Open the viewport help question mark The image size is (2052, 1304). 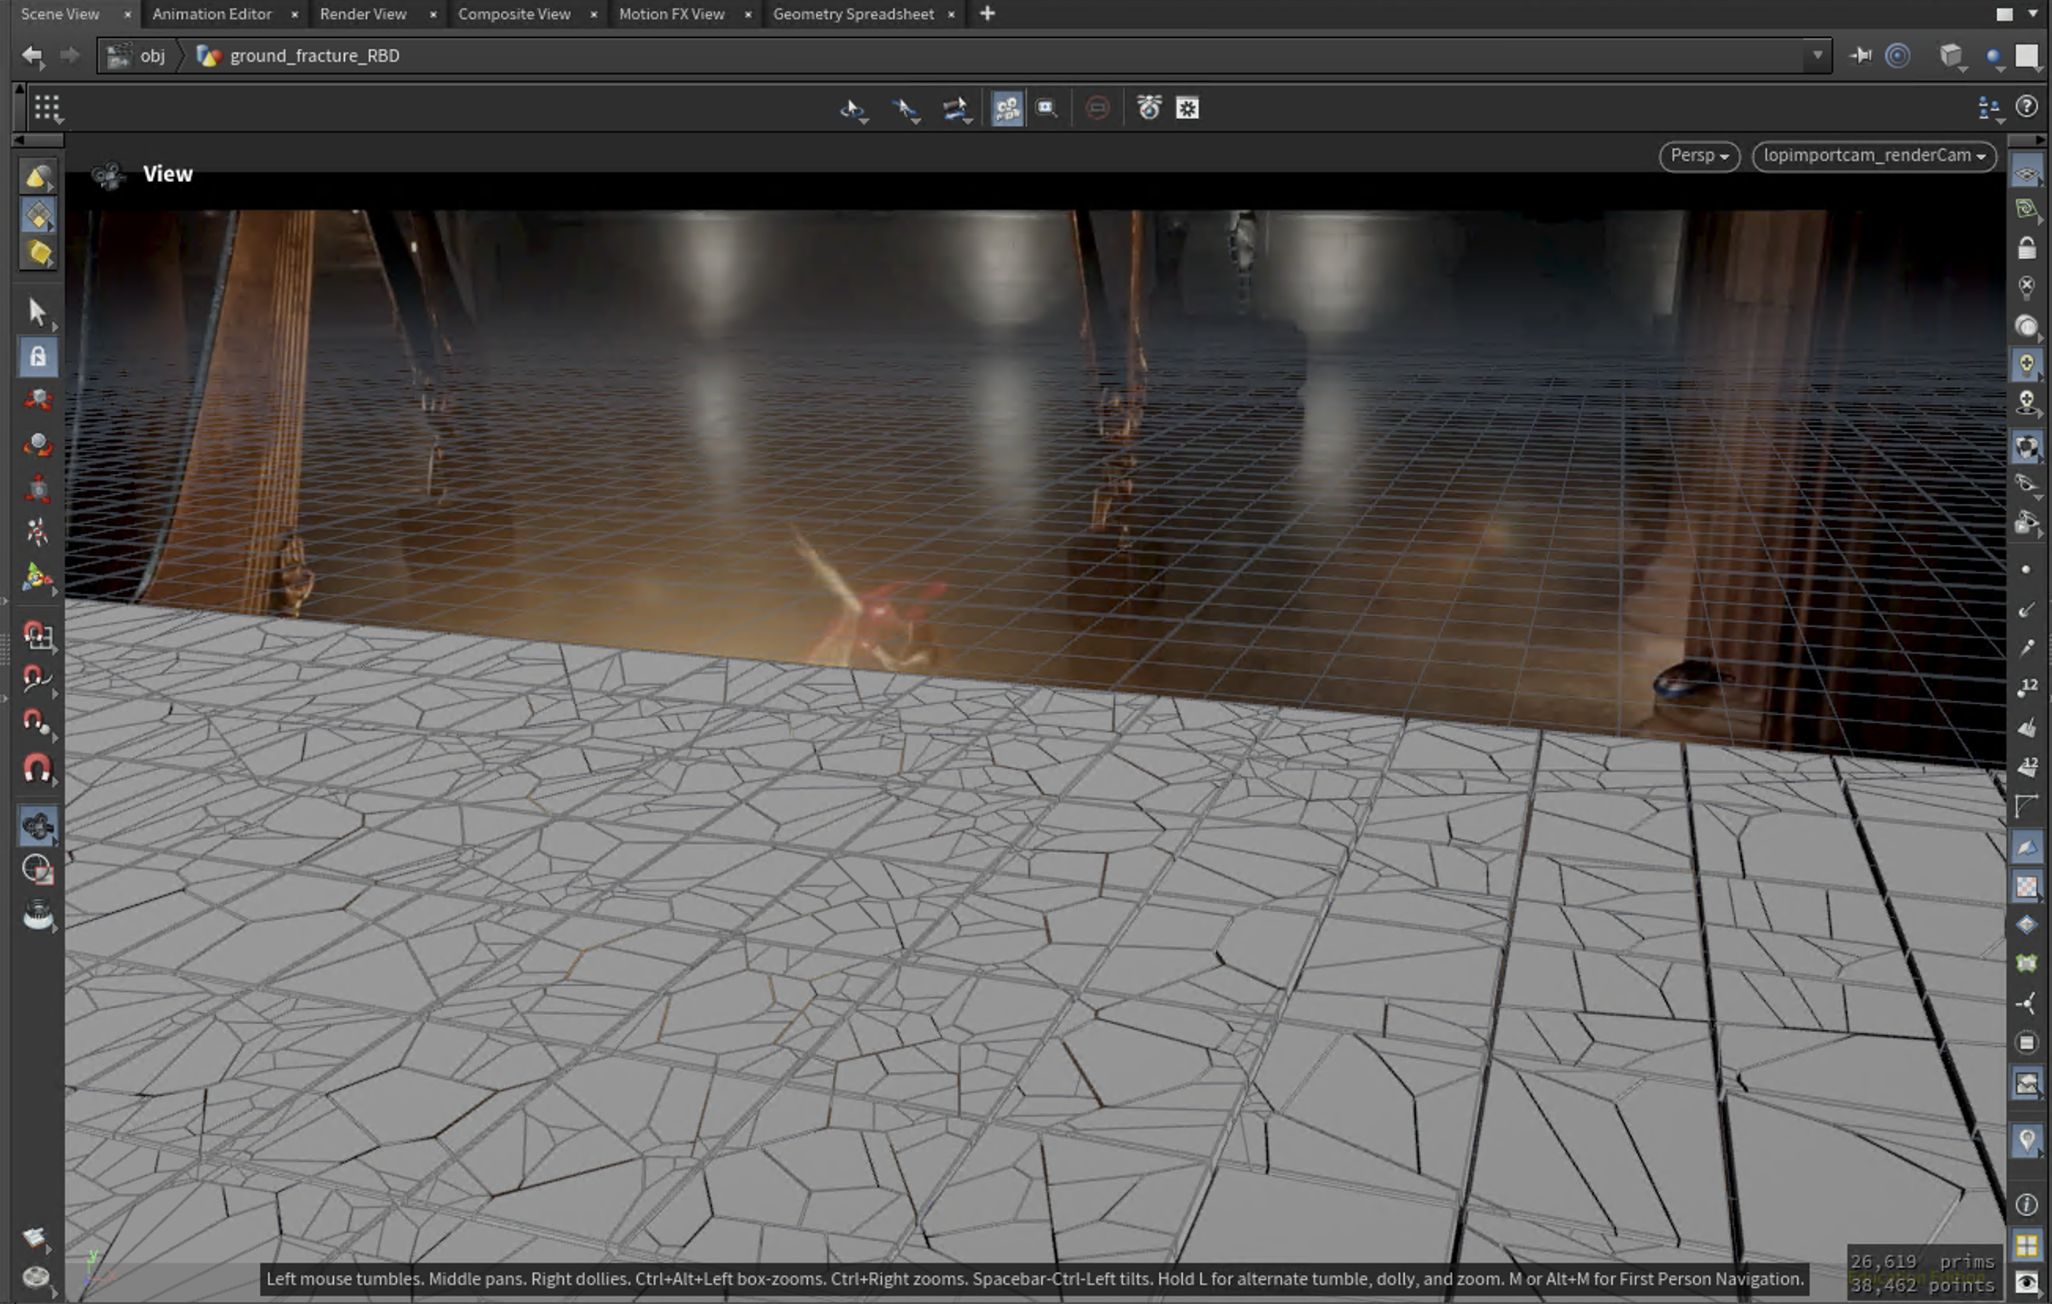pyautogui.click(x=2026, y=107)
